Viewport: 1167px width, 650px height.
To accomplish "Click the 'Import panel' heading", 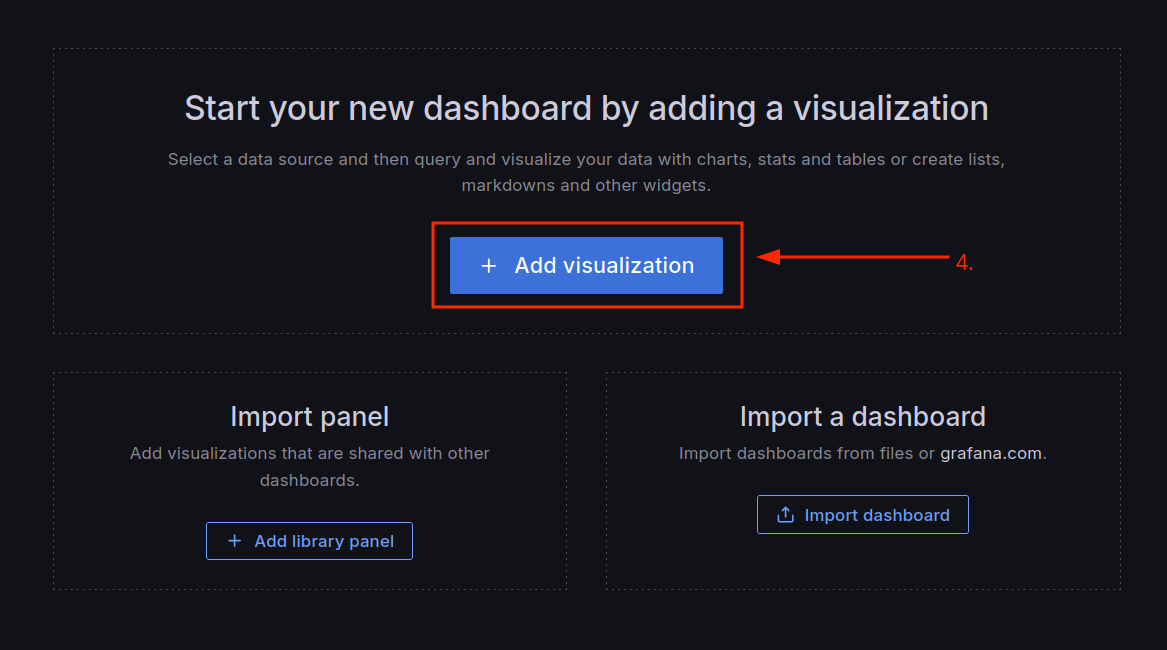I will (x=310, y=416).
